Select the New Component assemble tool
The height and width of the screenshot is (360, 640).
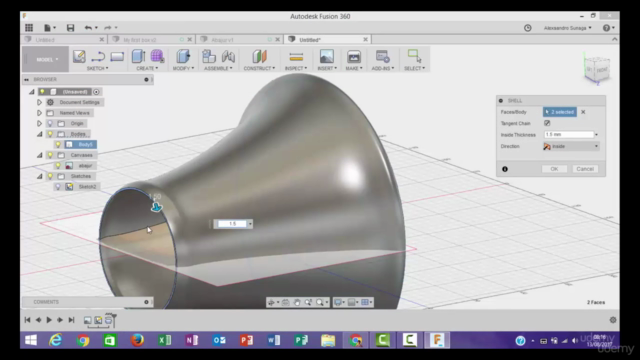(209, 56)
